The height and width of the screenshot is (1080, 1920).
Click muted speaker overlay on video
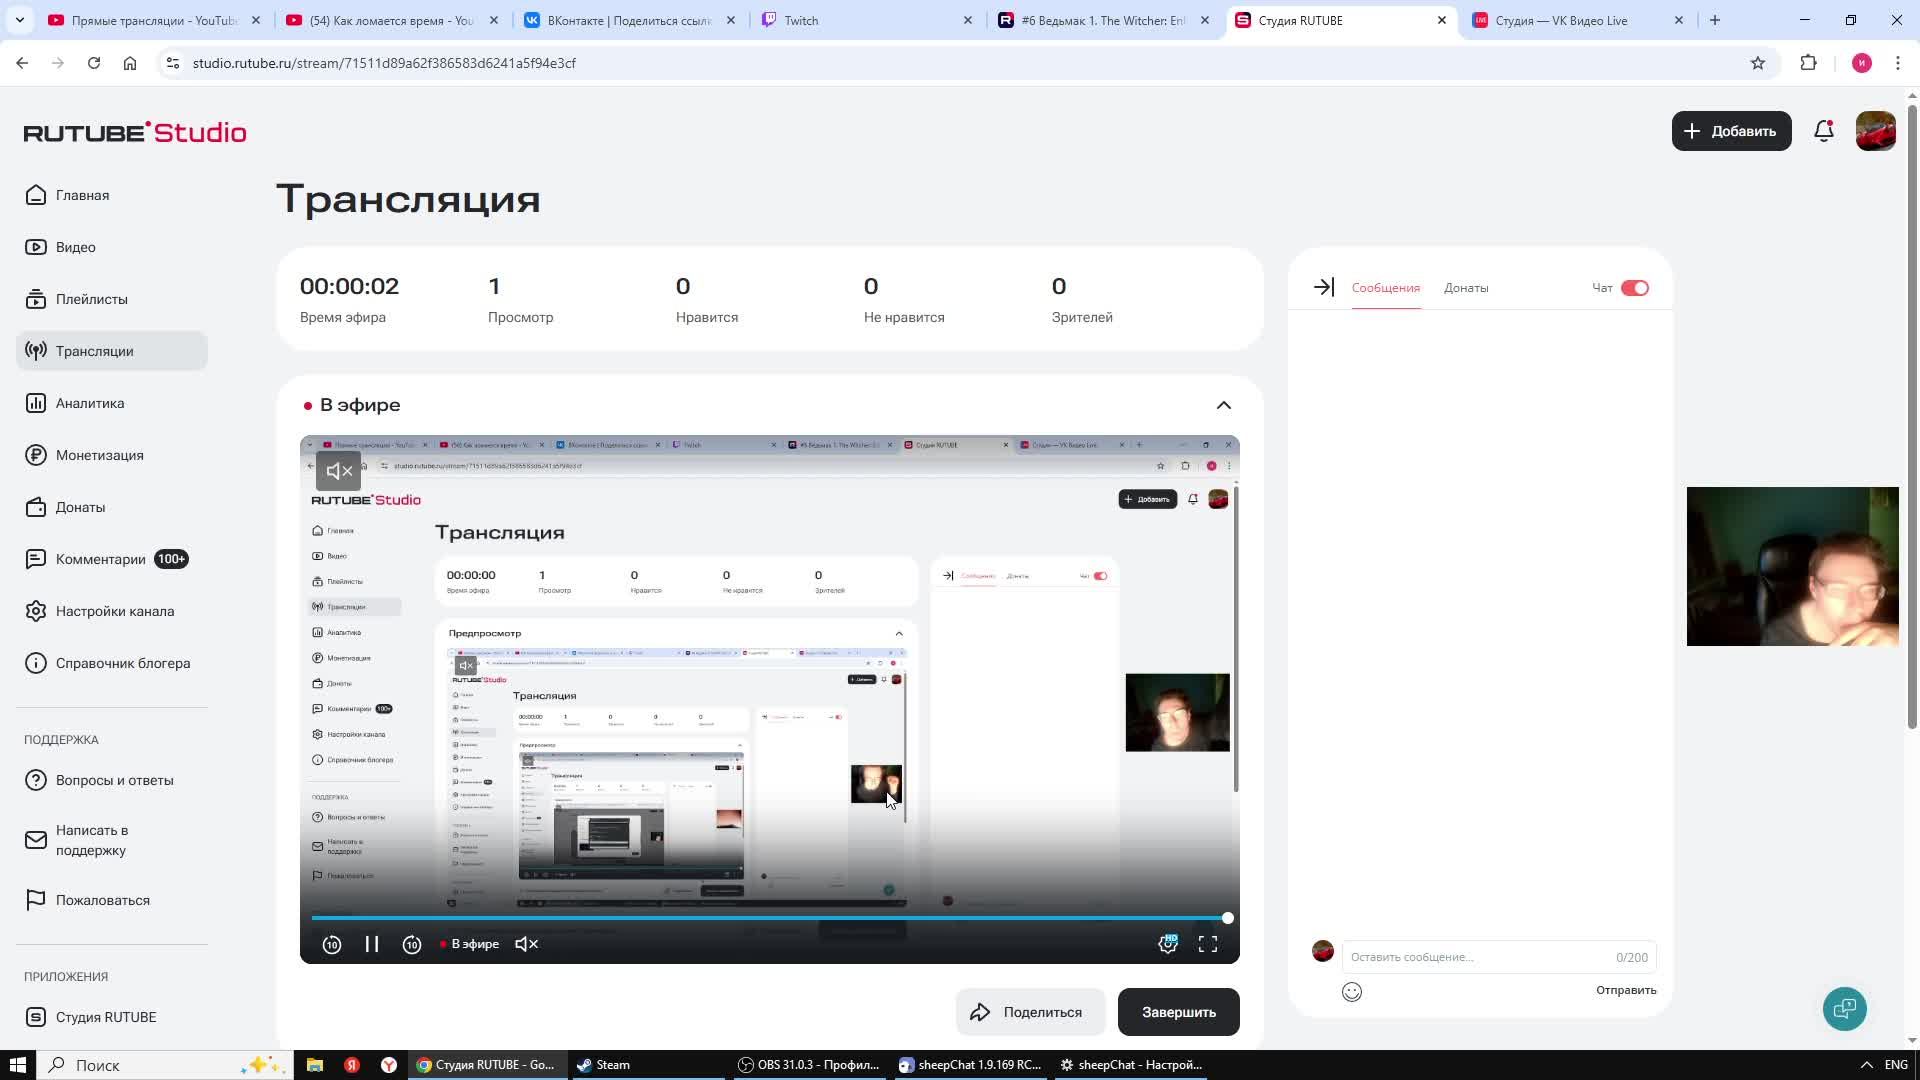pos(339,471)
